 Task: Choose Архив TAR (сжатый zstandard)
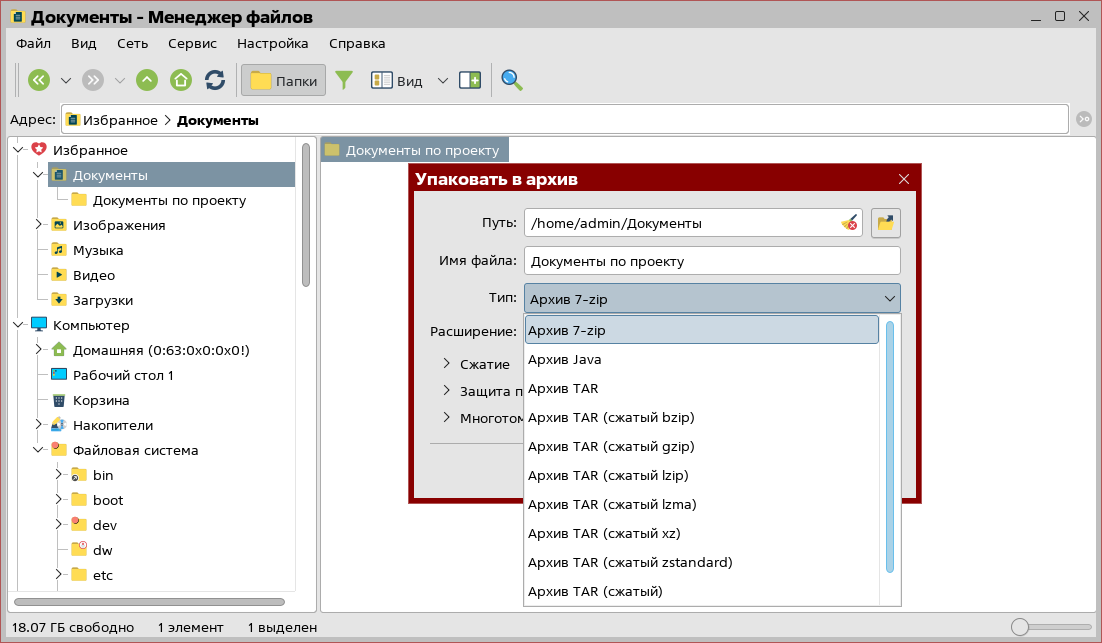pyautogui.click(x=701, y=562)
